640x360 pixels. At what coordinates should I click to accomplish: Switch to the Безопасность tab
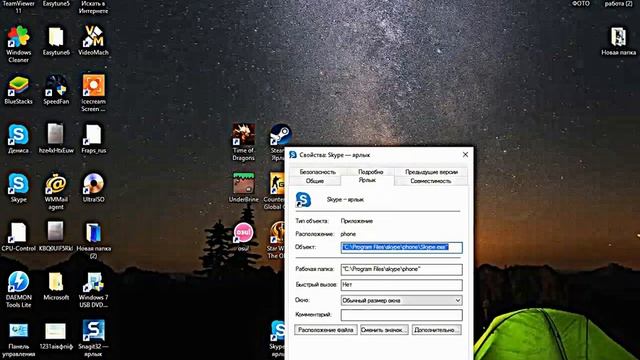point(318,172)
